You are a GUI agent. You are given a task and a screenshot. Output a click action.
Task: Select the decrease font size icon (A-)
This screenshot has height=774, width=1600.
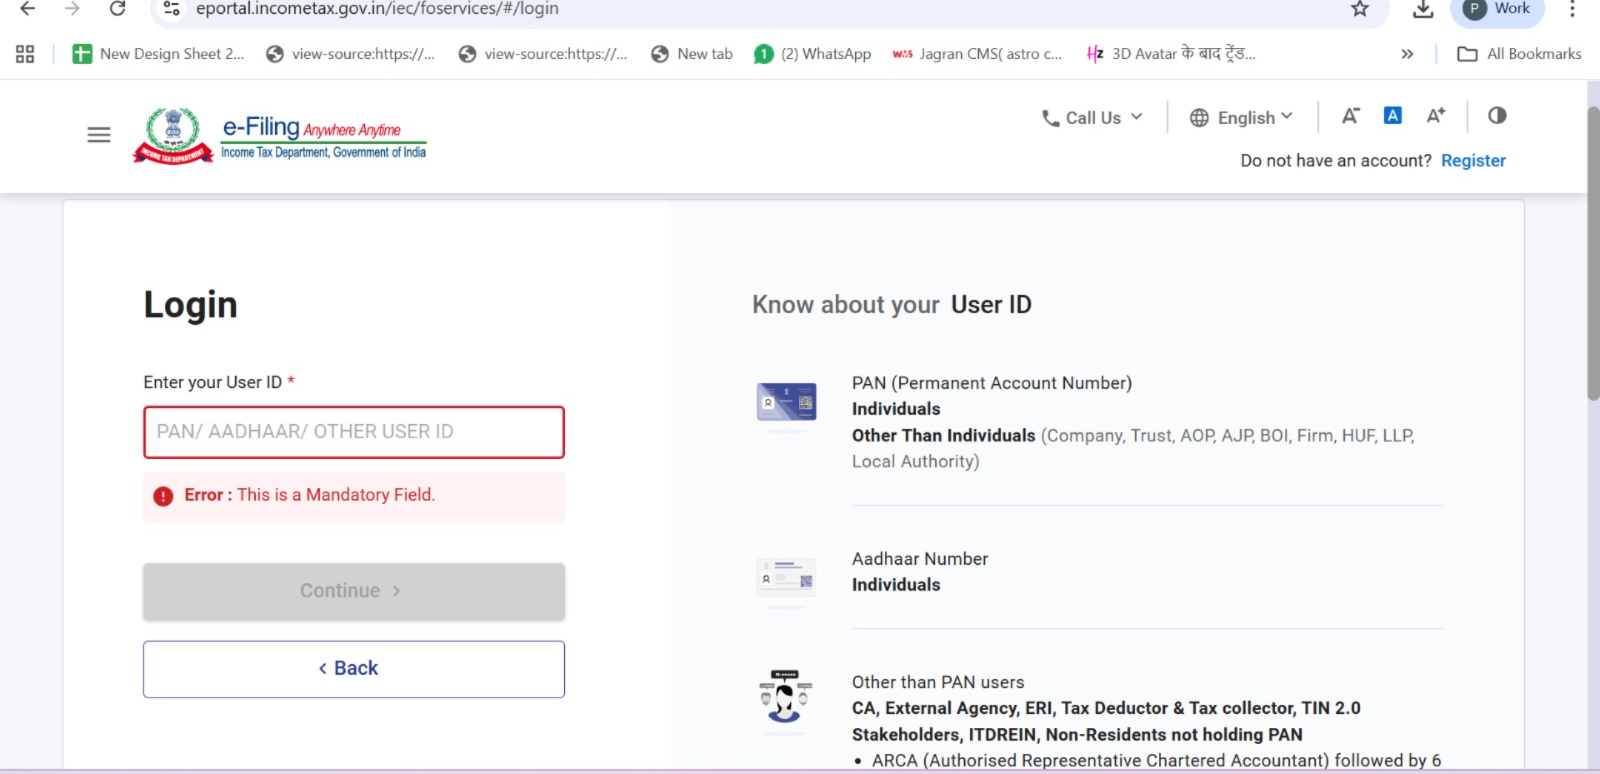(1350, 116)
